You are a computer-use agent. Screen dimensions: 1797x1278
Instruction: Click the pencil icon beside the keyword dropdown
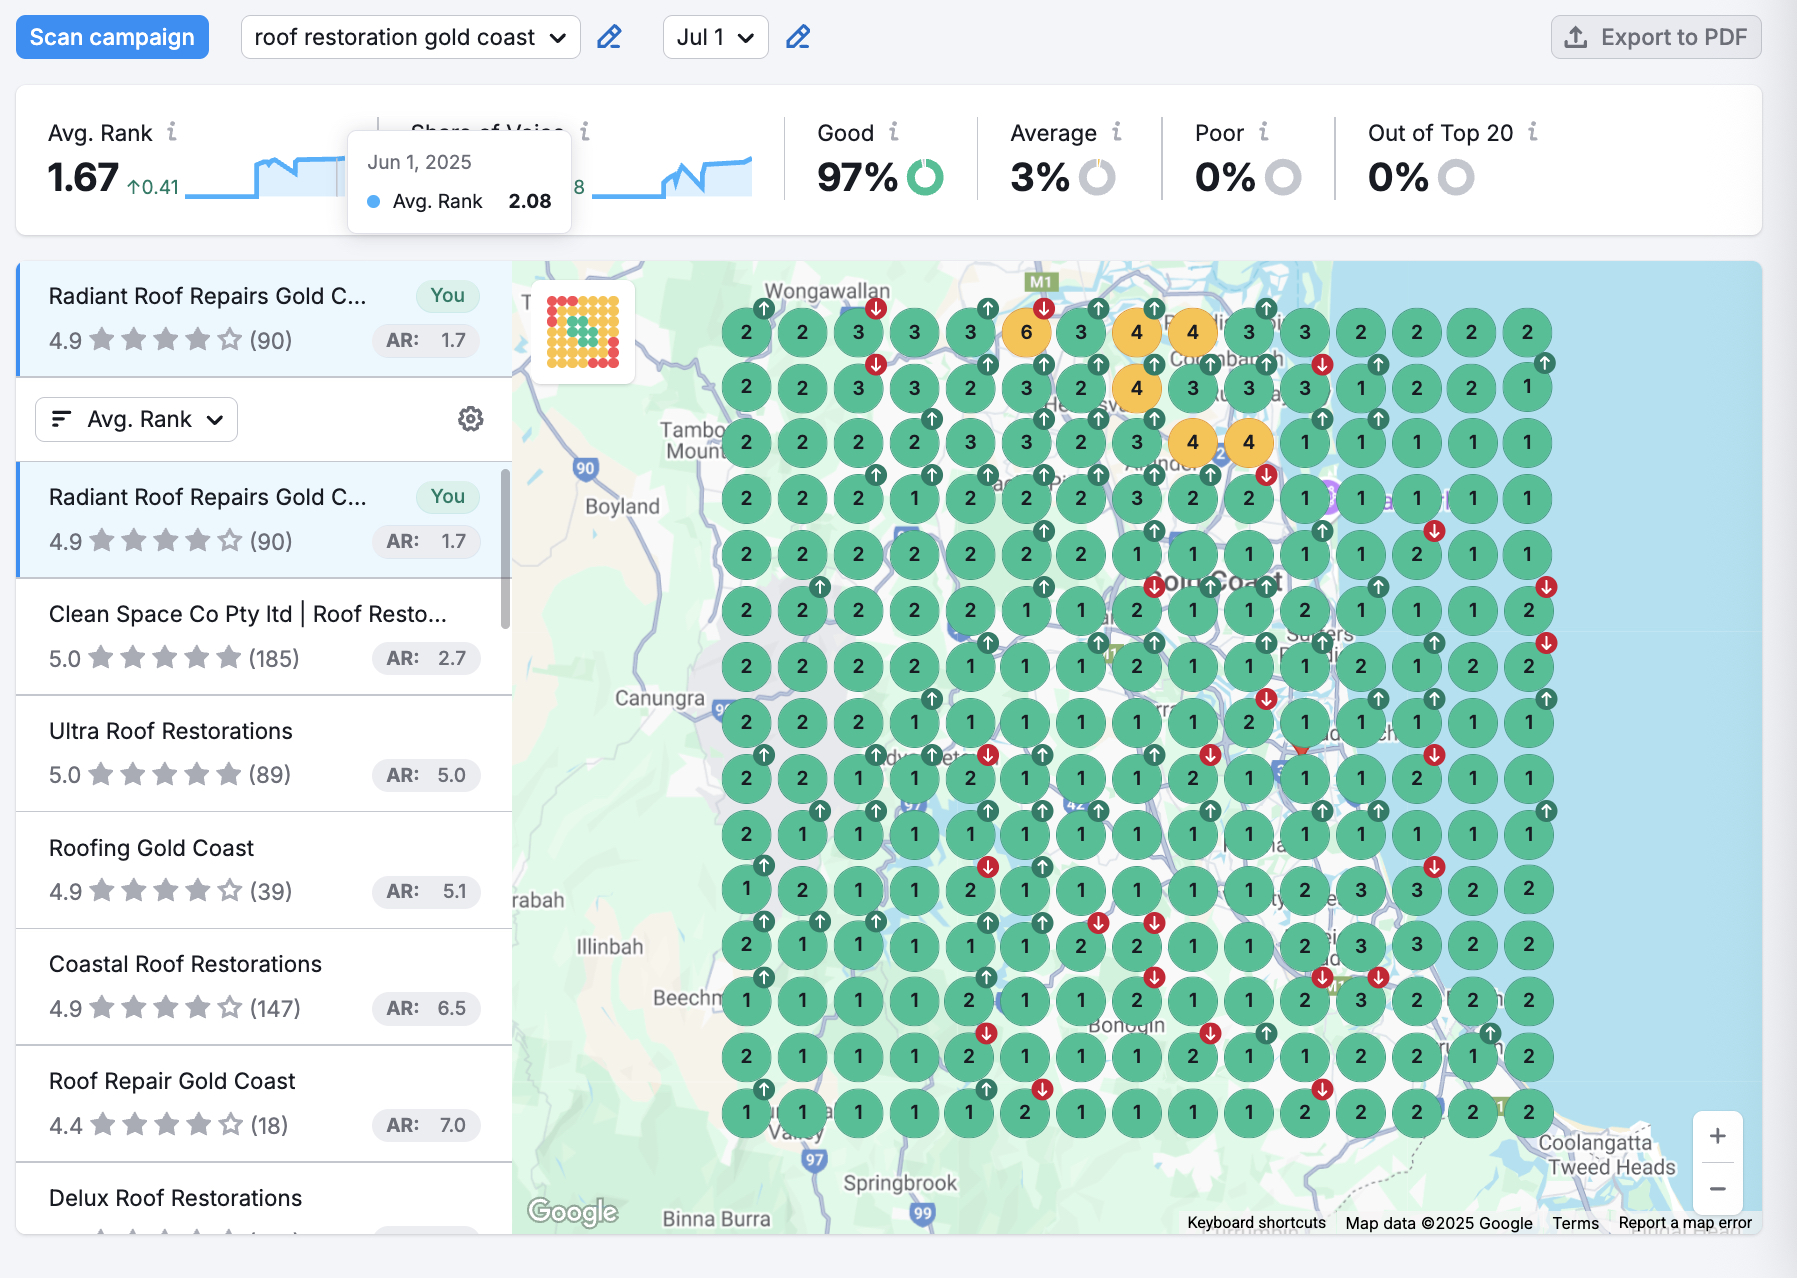click(609, 38)
